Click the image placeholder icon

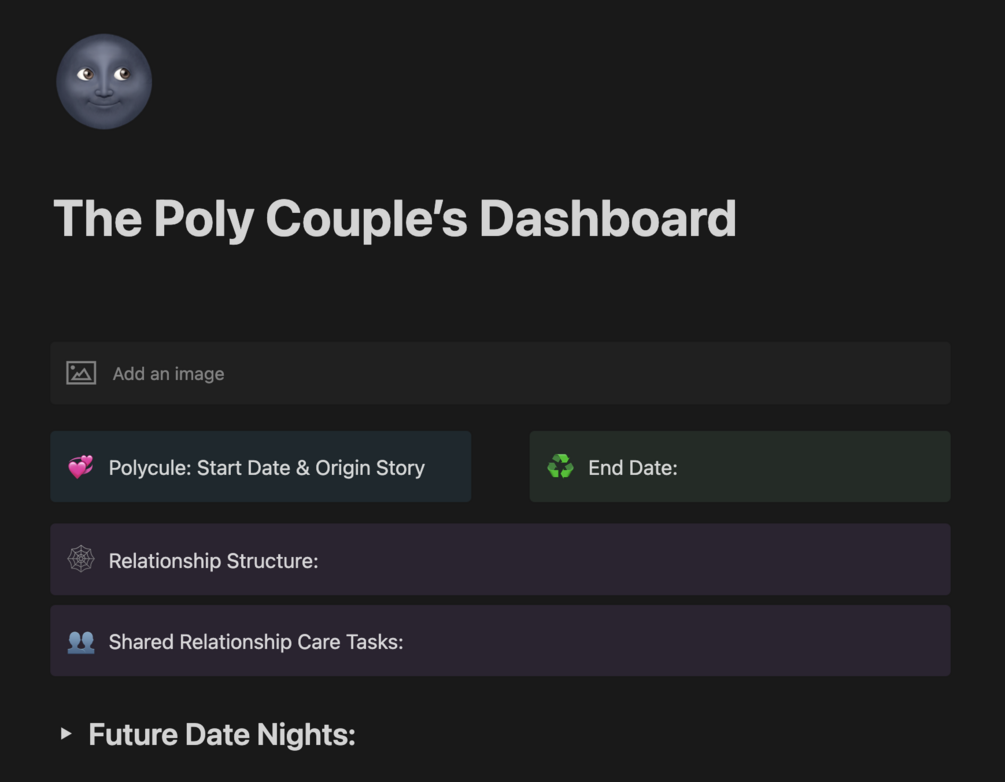(81, 373)
